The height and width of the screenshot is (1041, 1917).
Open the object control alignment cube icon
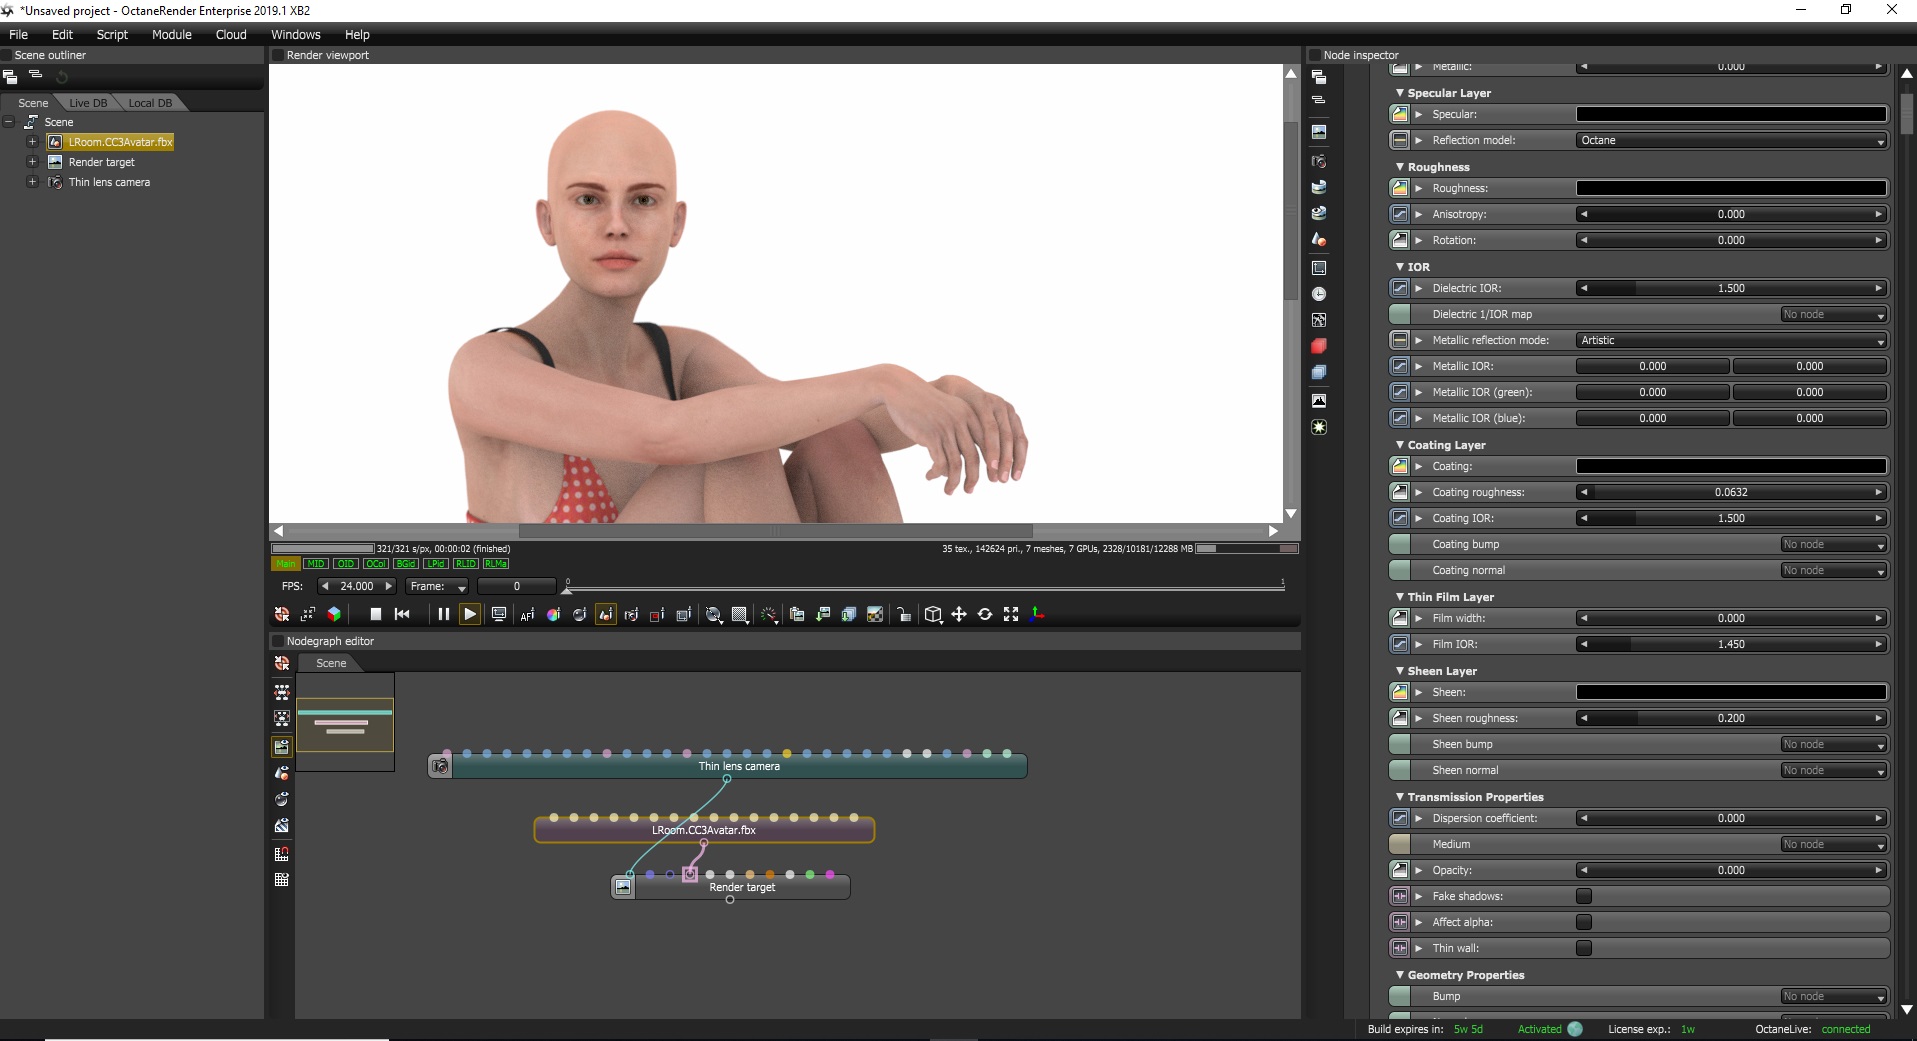(933, 615)
